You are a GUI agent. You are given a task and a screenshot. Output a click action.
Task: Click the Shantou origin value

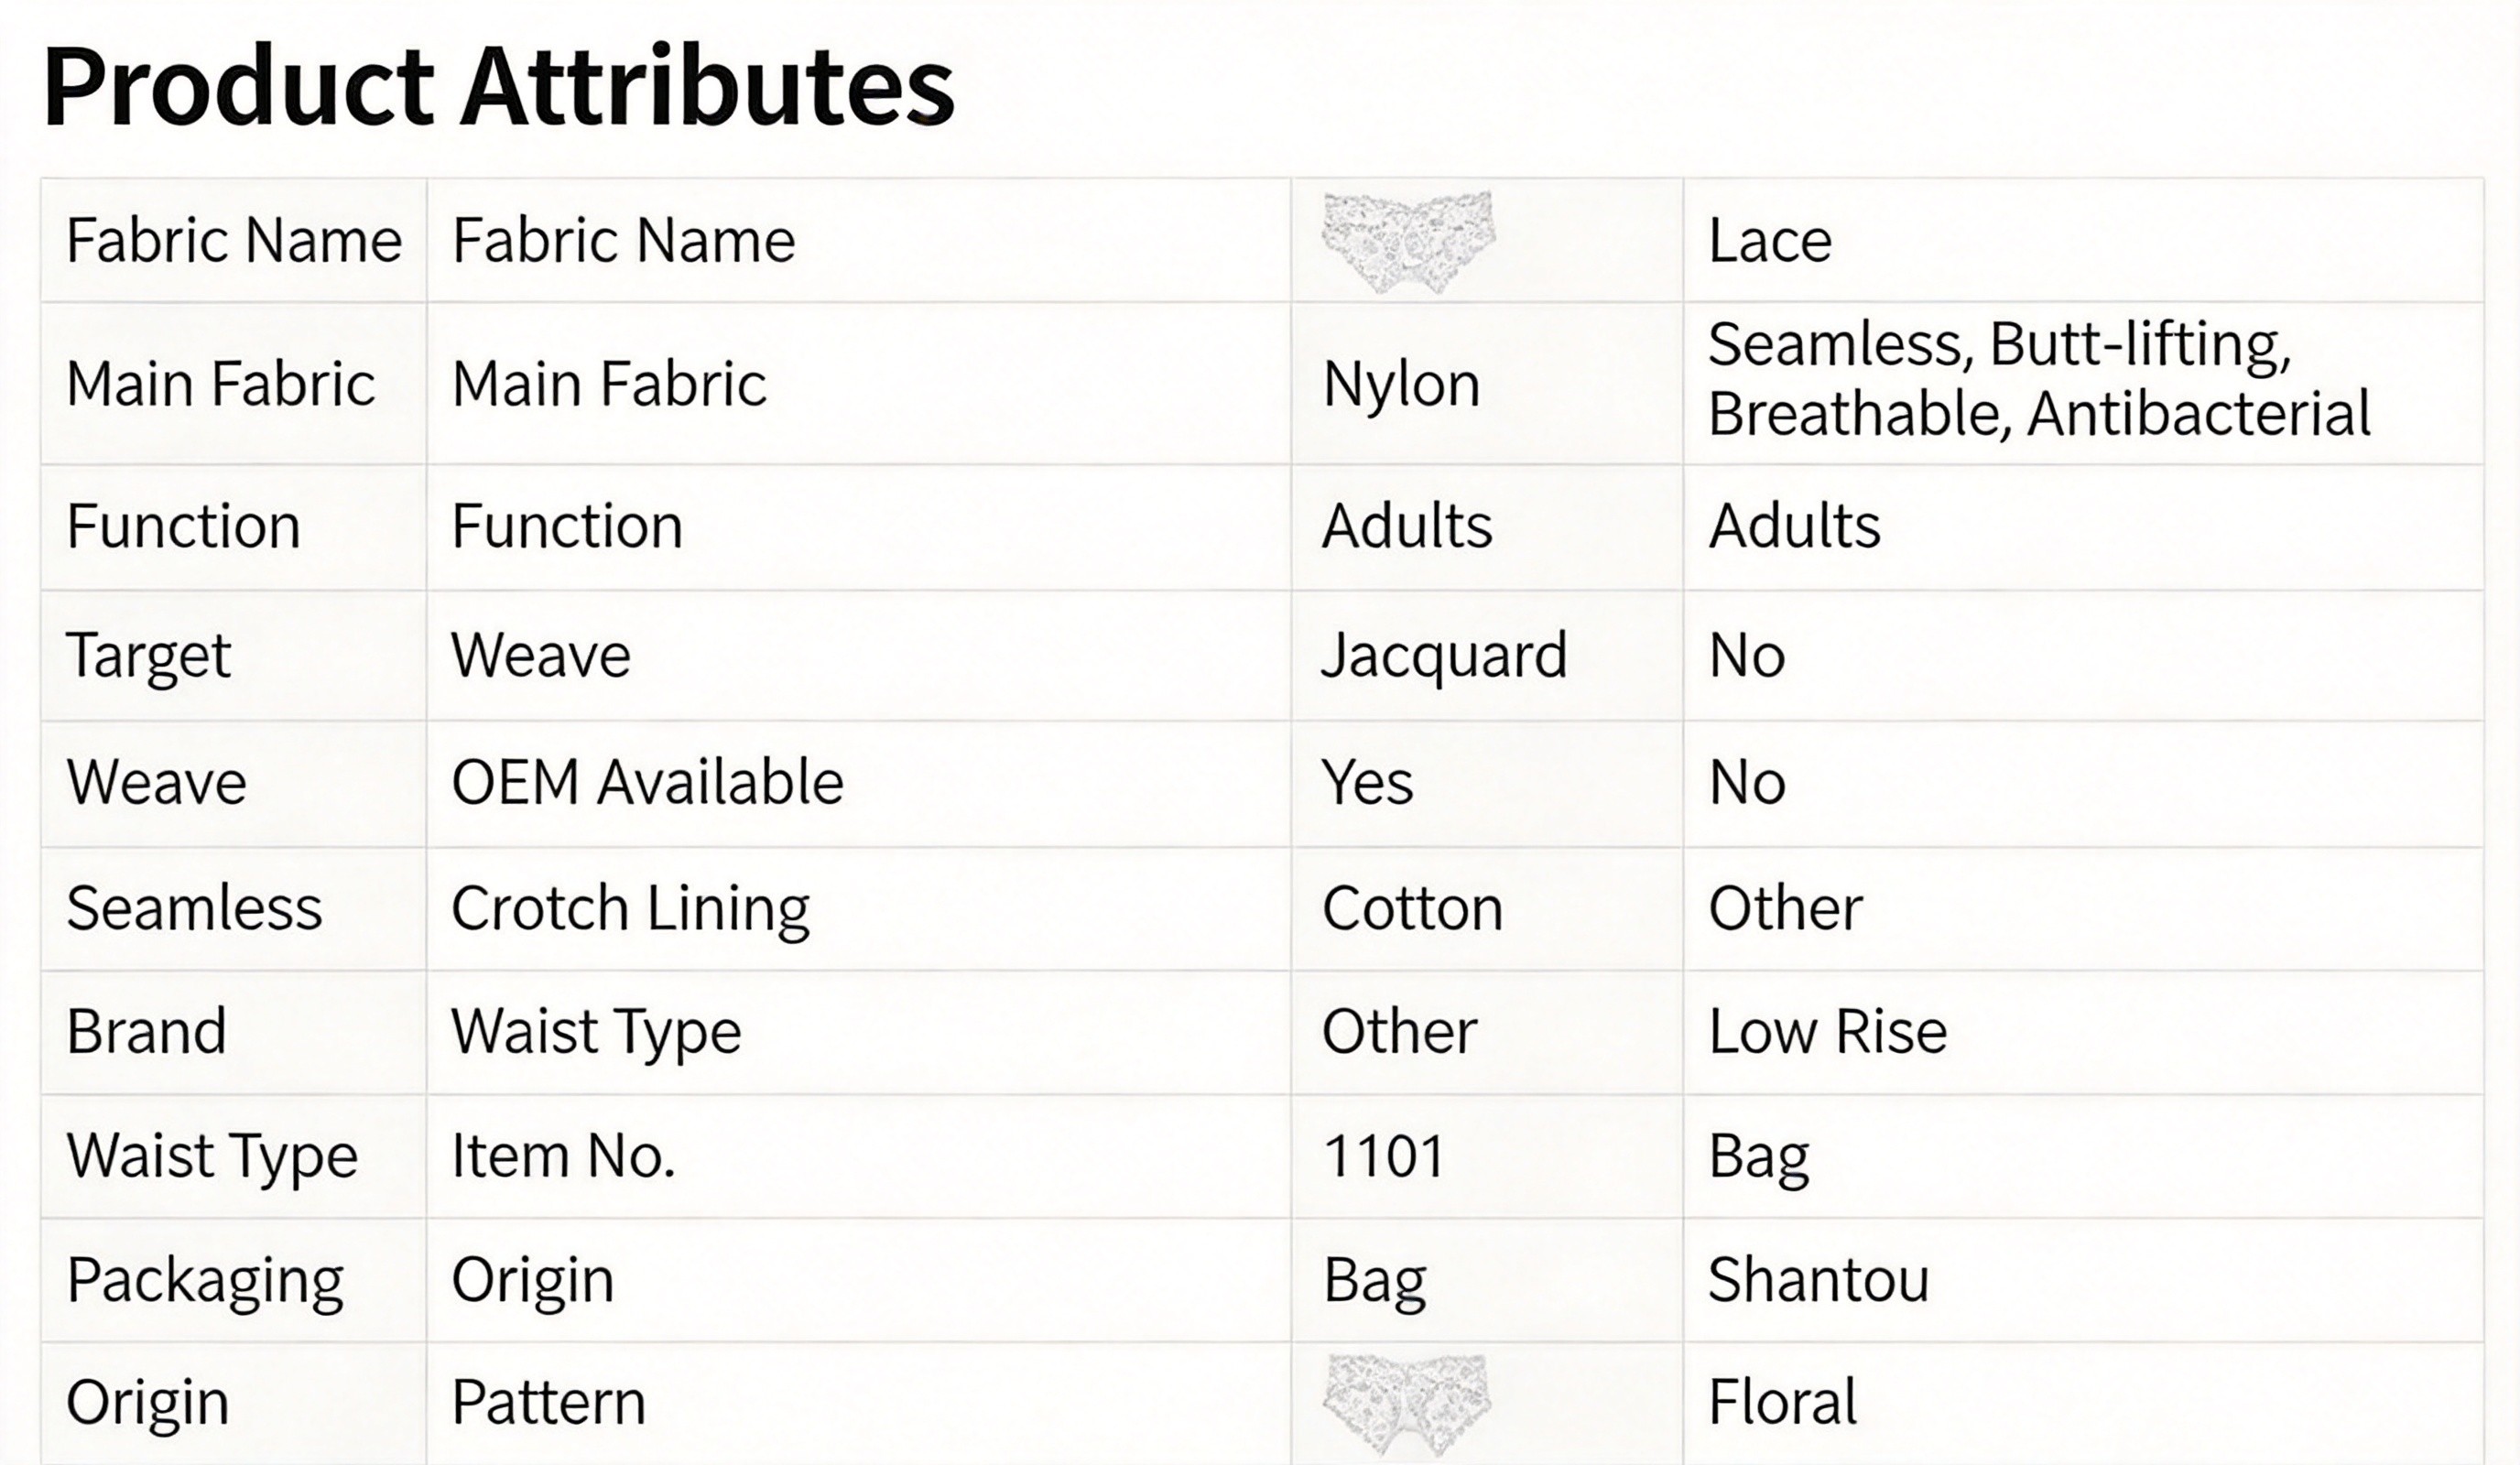(1818, 1280)
